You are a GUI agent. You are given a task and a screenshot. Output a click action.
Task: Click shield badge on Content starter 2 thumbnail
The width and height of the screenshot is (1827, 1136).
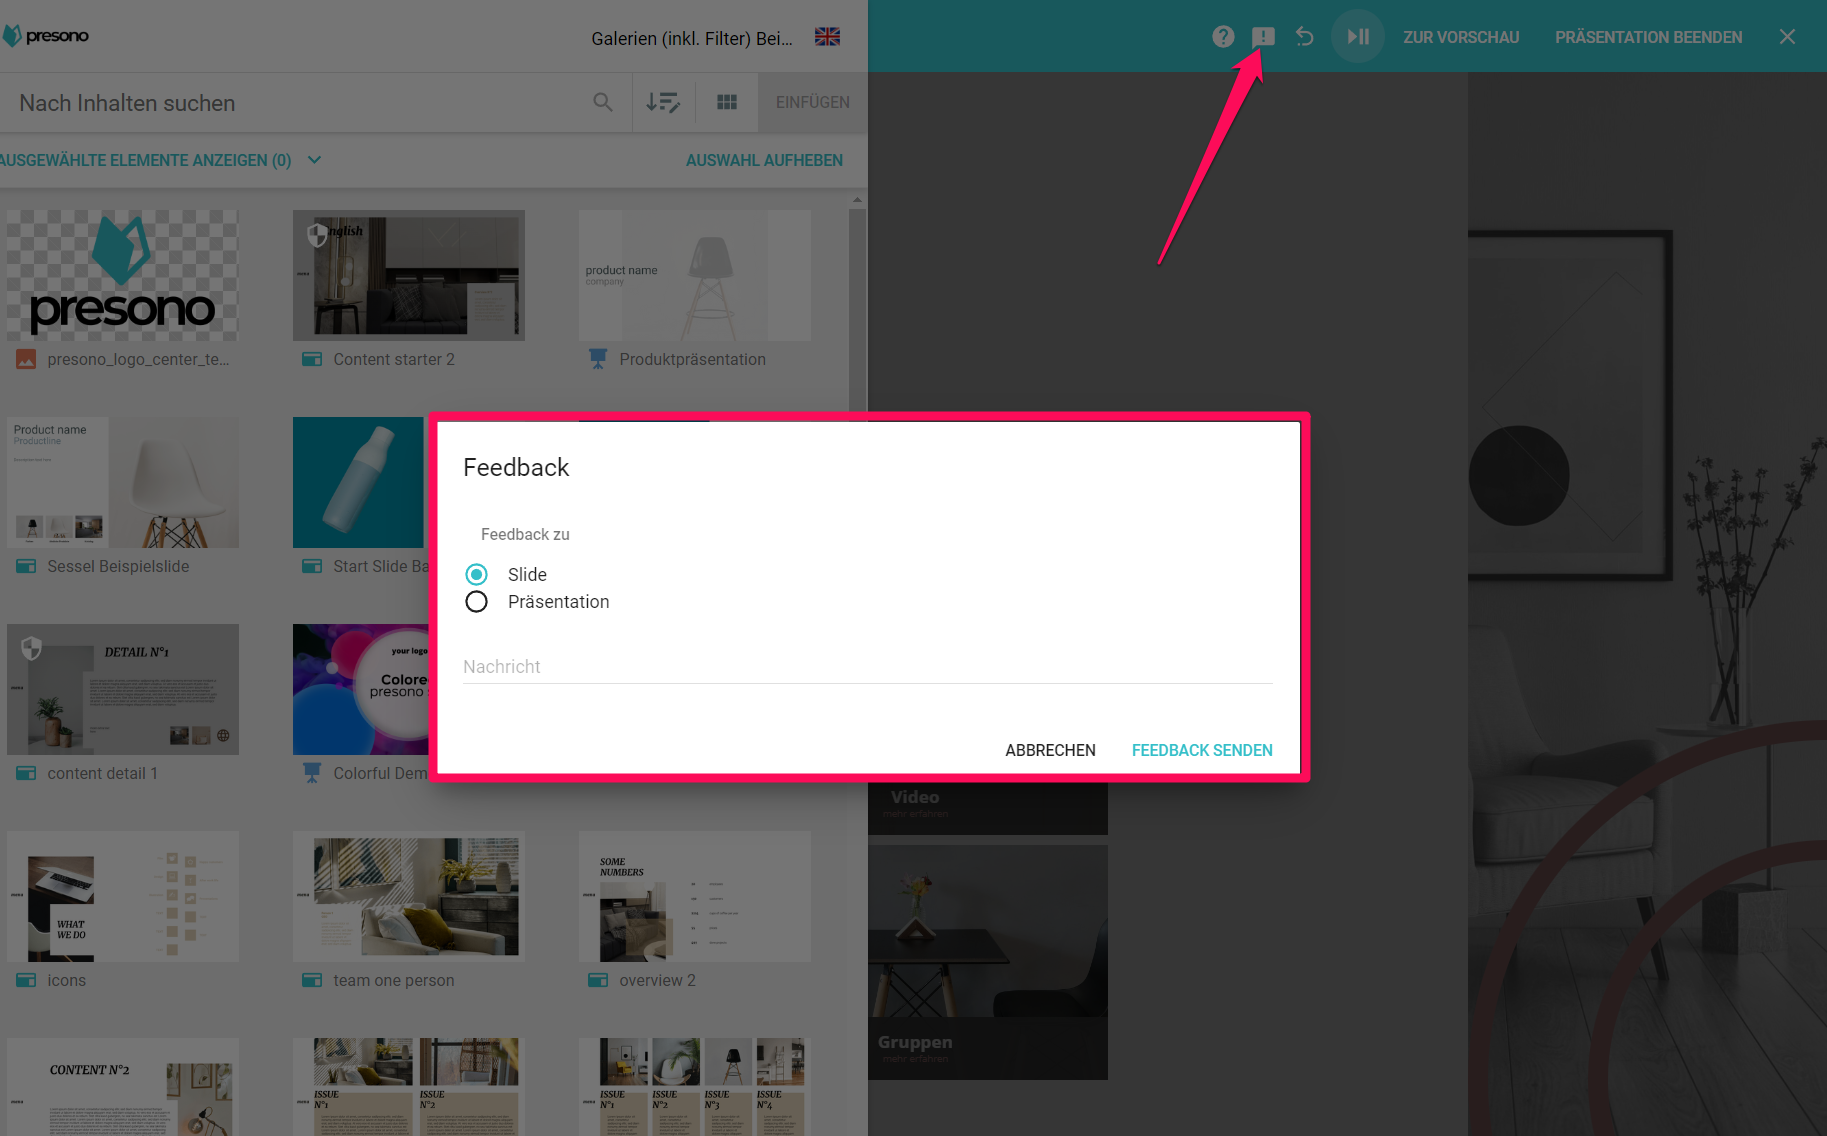(x=317, y=235)
